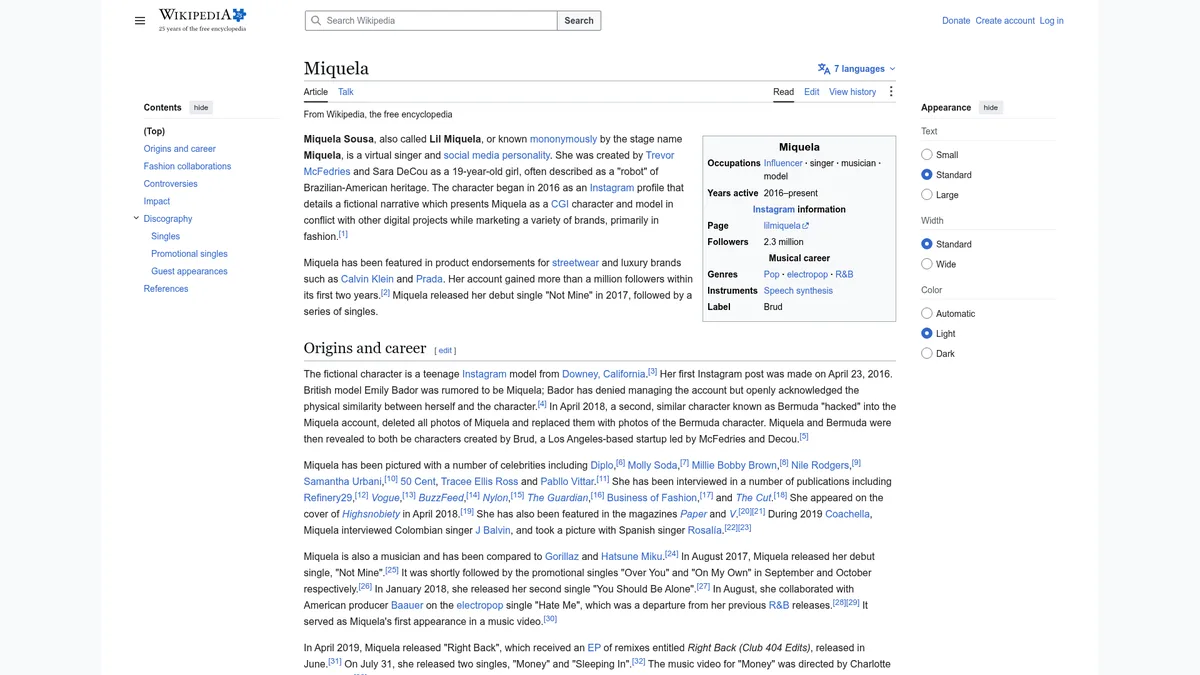The width and height of the screenshot is (1200, 675).
Task: Select Wide width option
Action: tap(927, 264)
